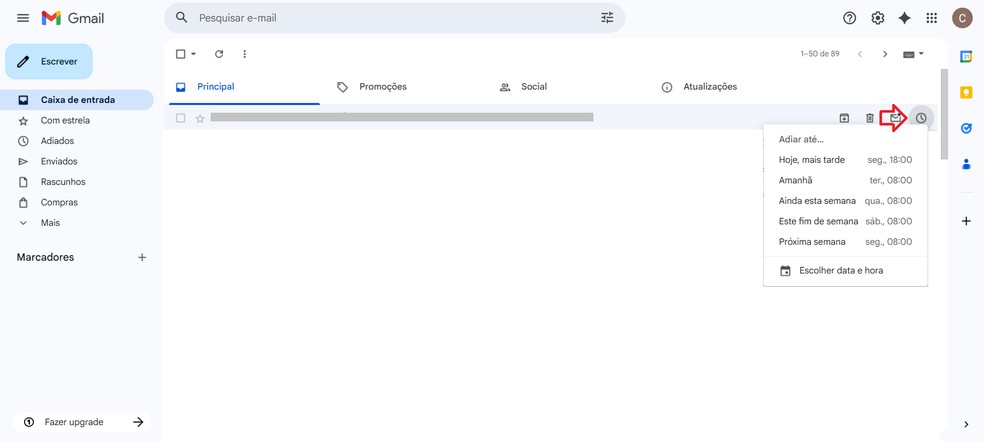Open the account avatar C
This screenshot has height=441, width=984.
pyautogui.click(x=961, y=18)
